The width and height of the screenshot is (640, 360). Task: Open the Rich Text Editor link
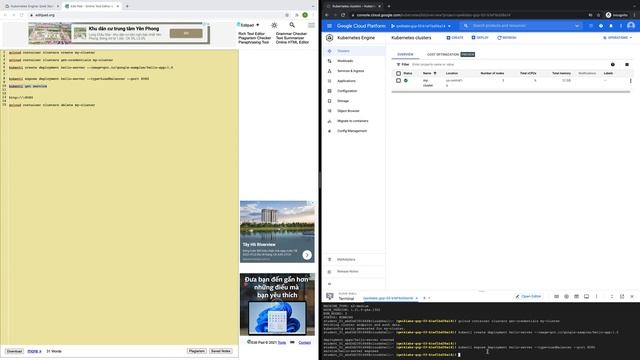251,34
